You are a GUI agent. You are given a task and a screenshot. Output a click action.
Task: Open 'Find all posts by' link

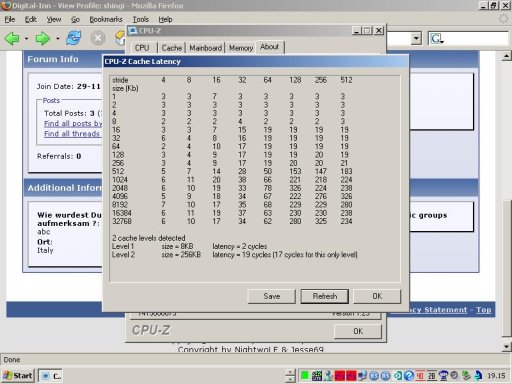coord(73,124)
